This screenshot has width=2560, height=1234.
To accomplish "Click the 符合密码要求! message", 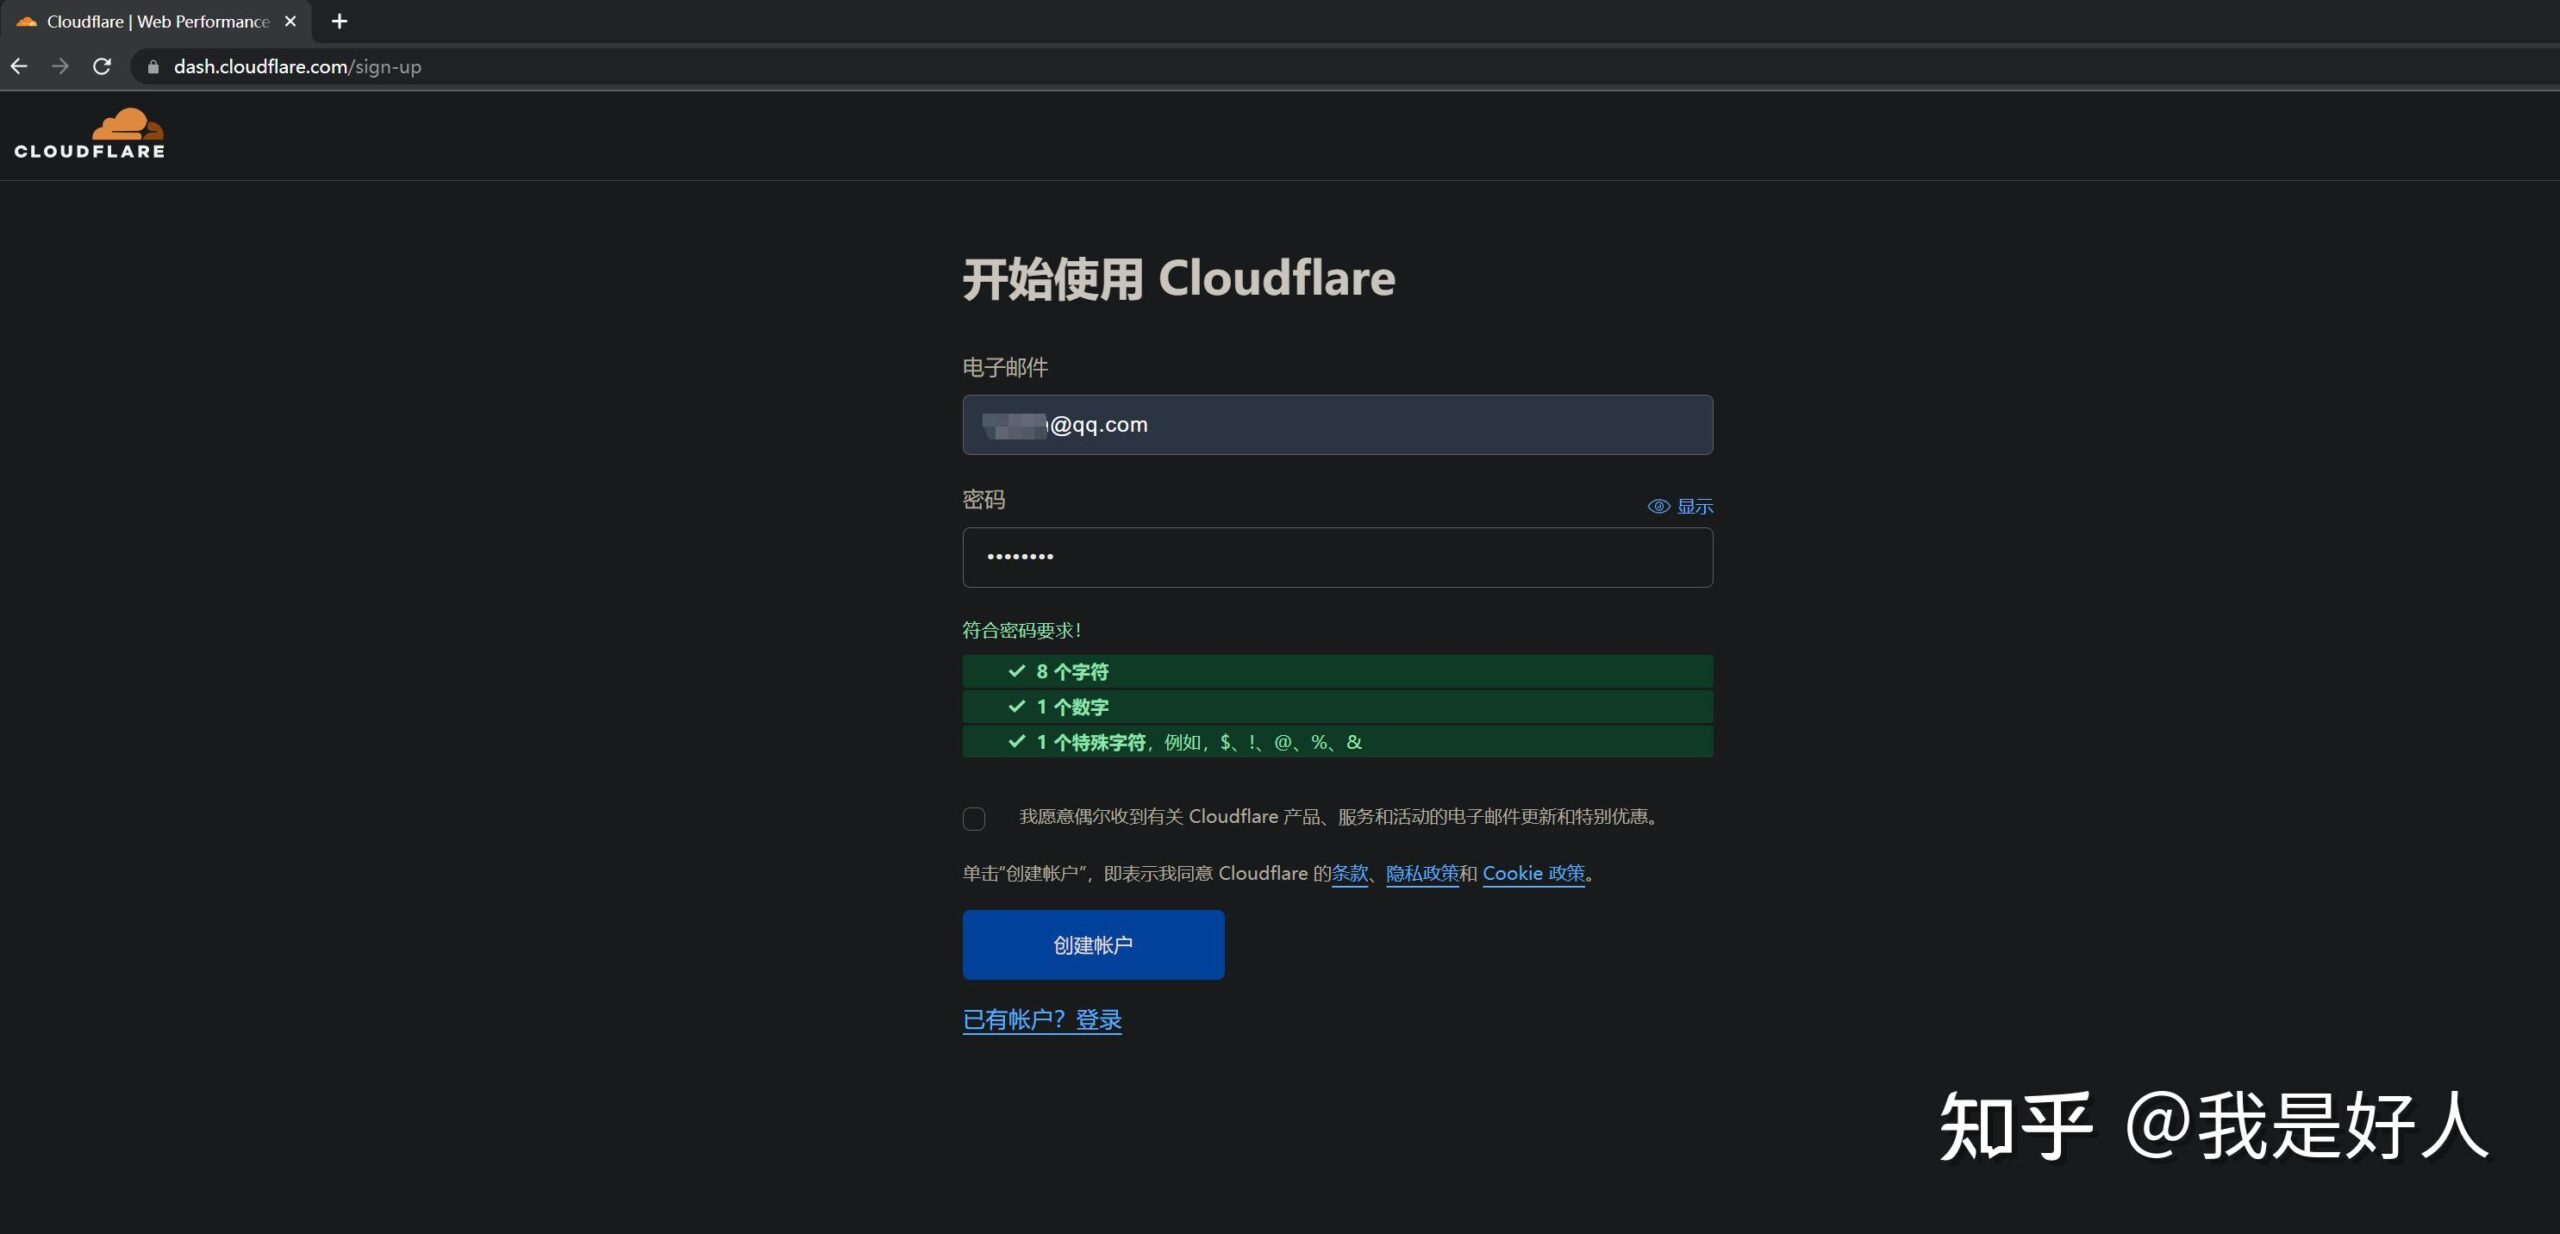I will click(1021, 630).
